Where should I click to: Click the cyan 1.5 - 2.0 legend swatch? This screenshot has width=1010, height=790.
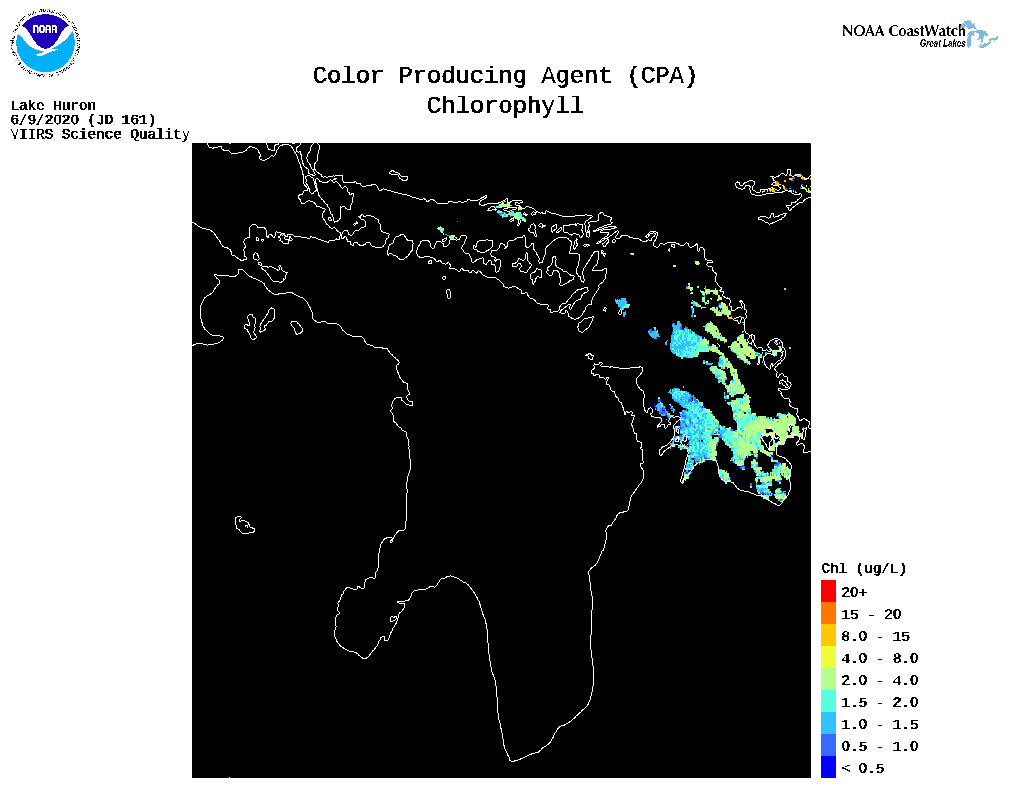pos(828,701)
